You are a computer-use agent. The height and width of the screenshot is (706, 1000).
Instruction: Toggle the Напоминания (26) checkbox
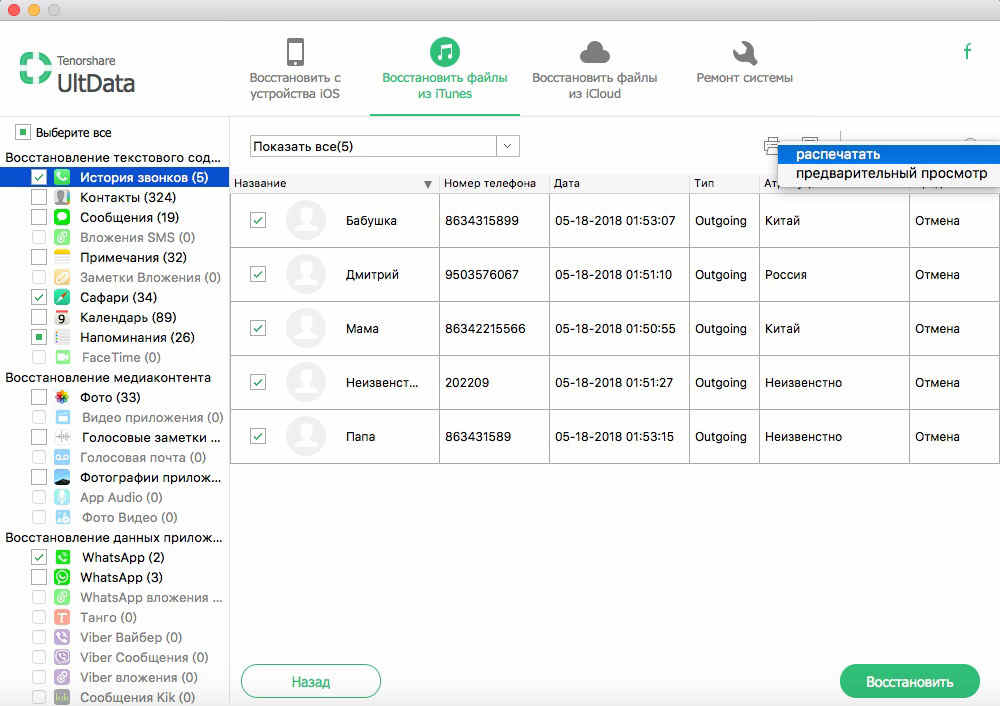click(x=39, y=337)
